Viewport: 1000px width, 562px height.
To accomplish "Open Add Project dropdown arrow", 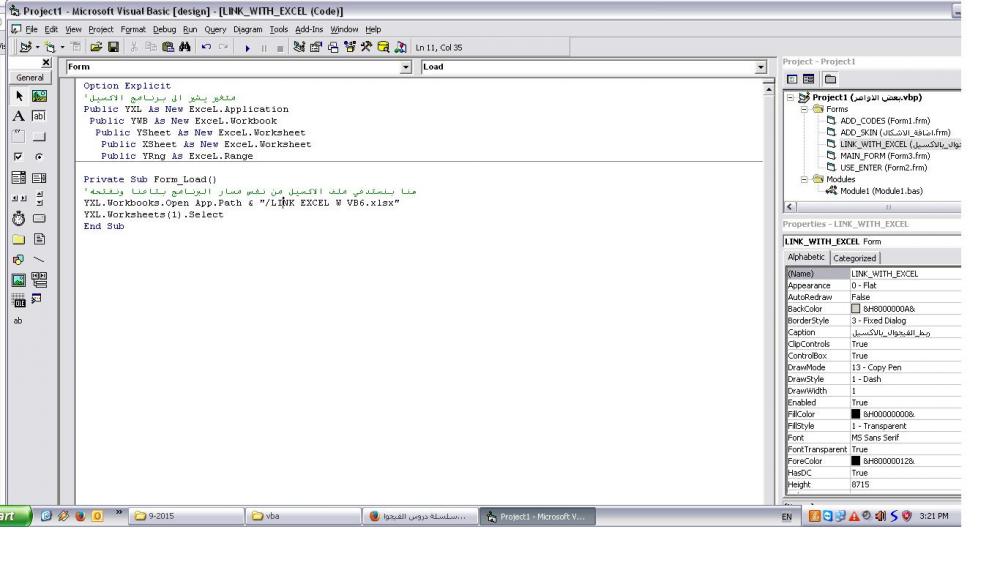I will point(37,47).
